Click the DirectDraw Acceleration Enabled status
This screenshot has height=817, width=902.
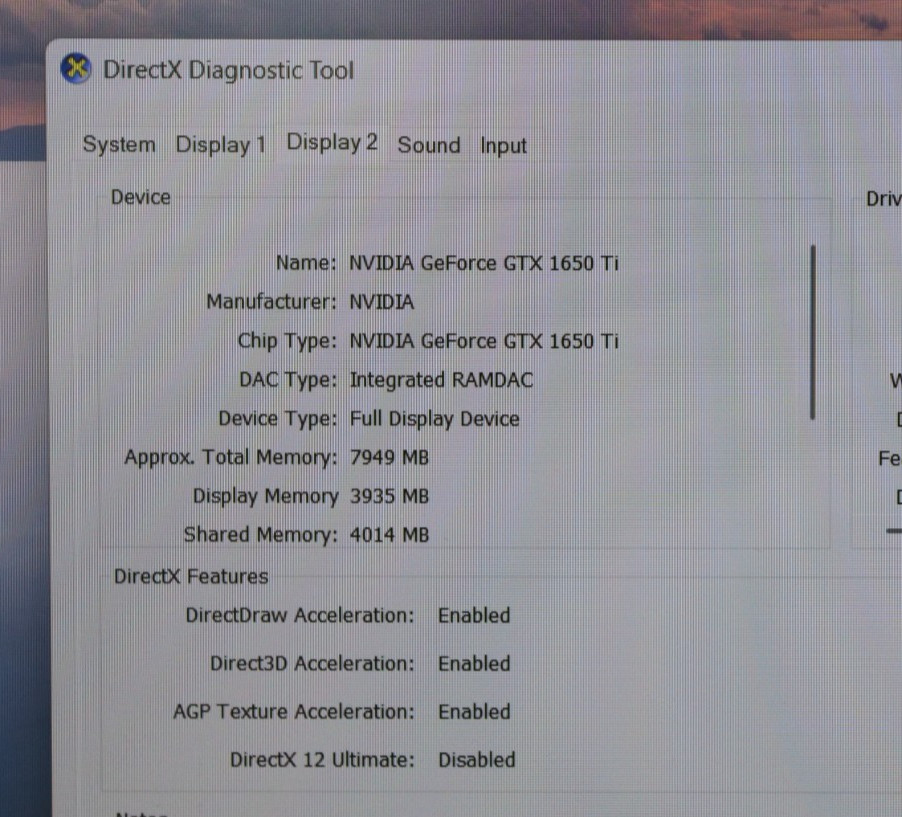click(474, 616)
